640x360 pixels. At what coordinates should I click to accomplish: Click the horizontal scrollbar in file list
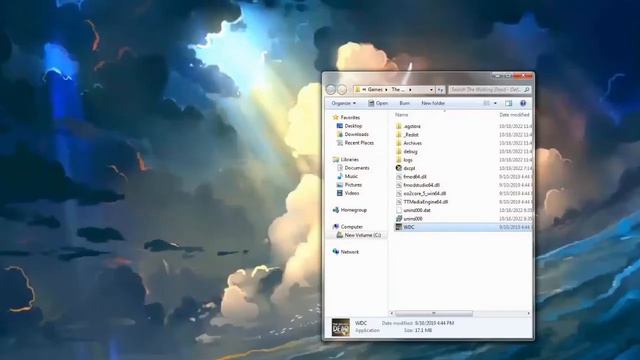pyautogui.click(x=433, y=313)
